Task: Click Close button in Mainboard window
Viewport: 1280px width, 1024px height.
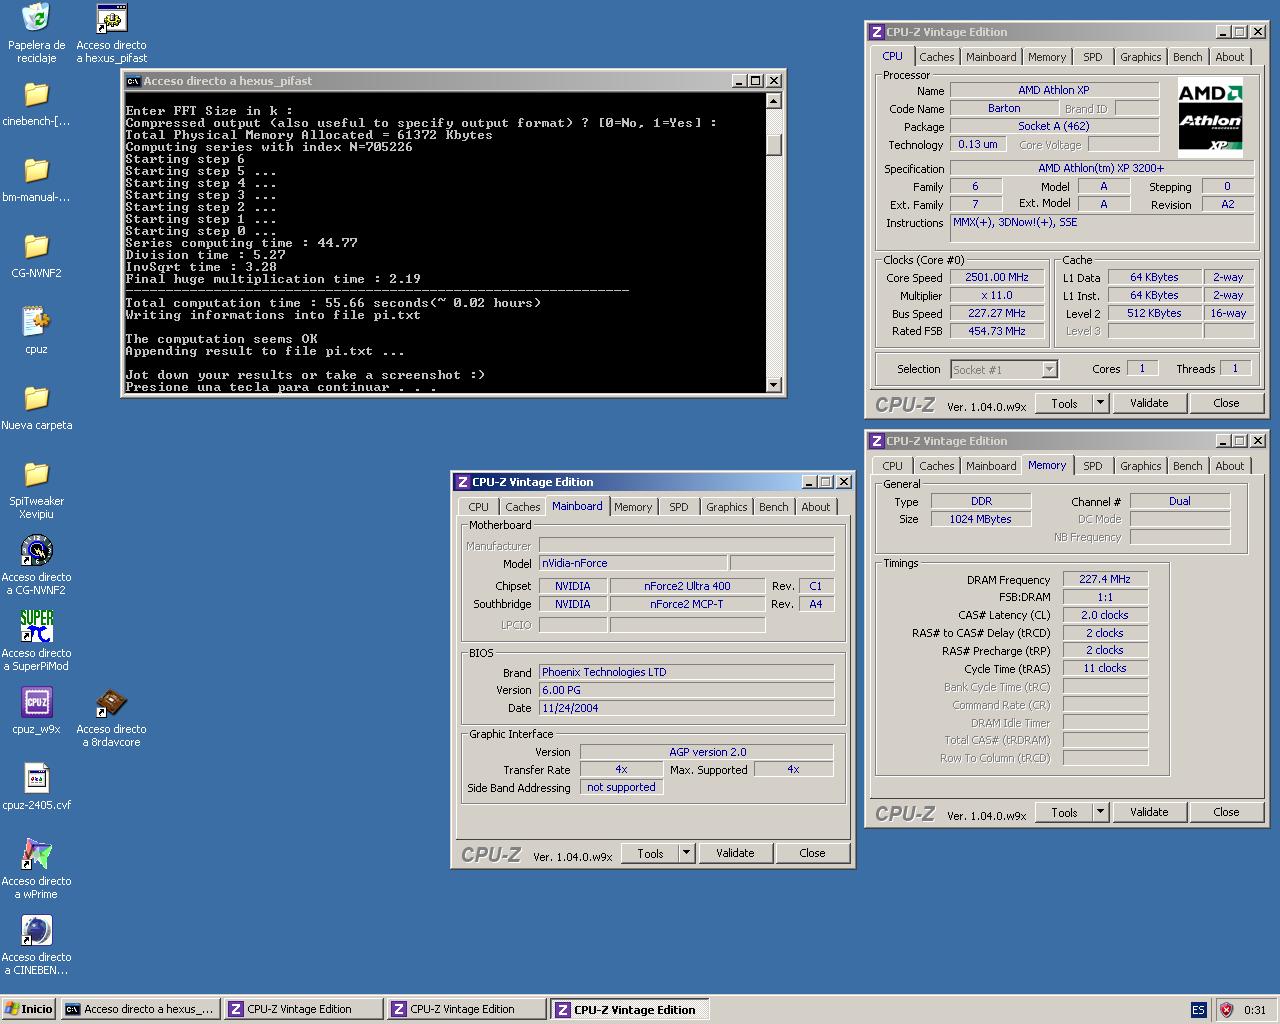Action: tap(812, 853)
